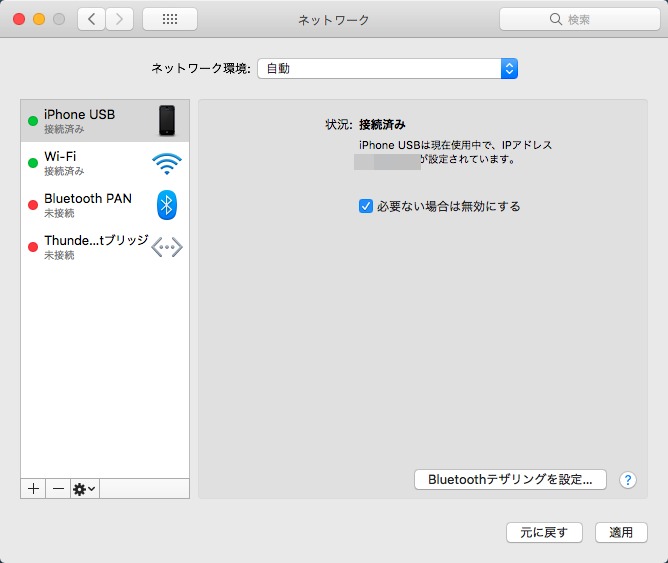Open the help question mark button
Screen dimensions: 668x563
click(628, 480)
